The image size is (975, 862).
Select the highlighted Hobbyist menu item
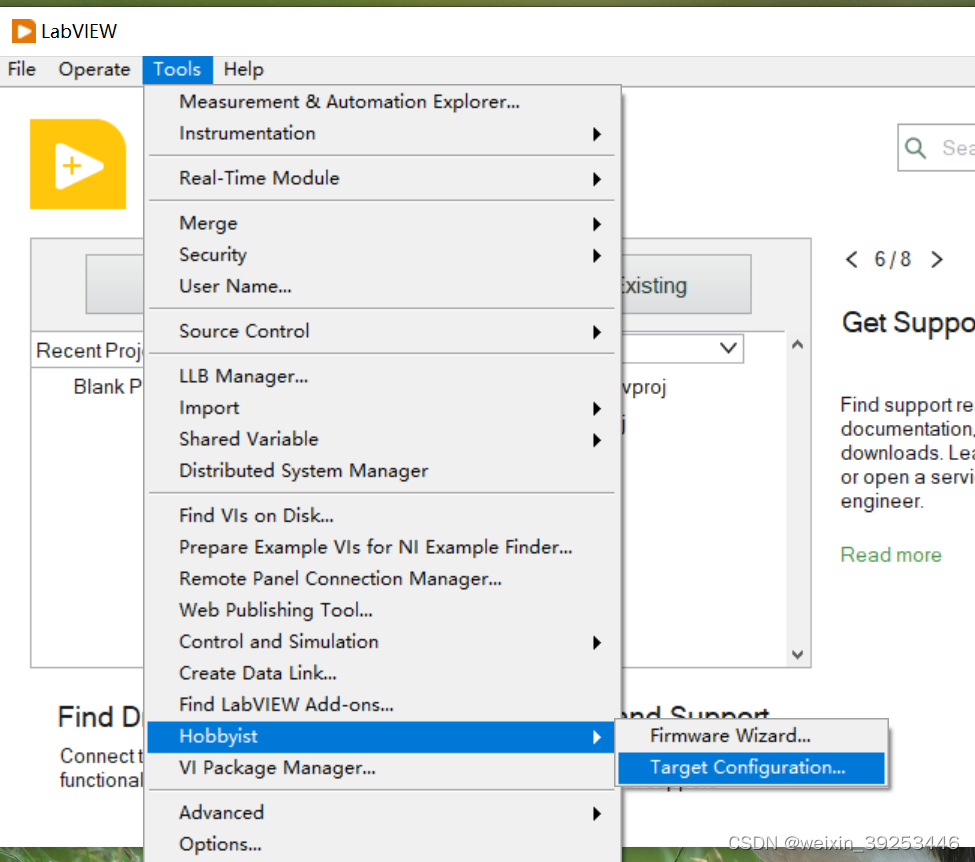[x=381, y=737]
